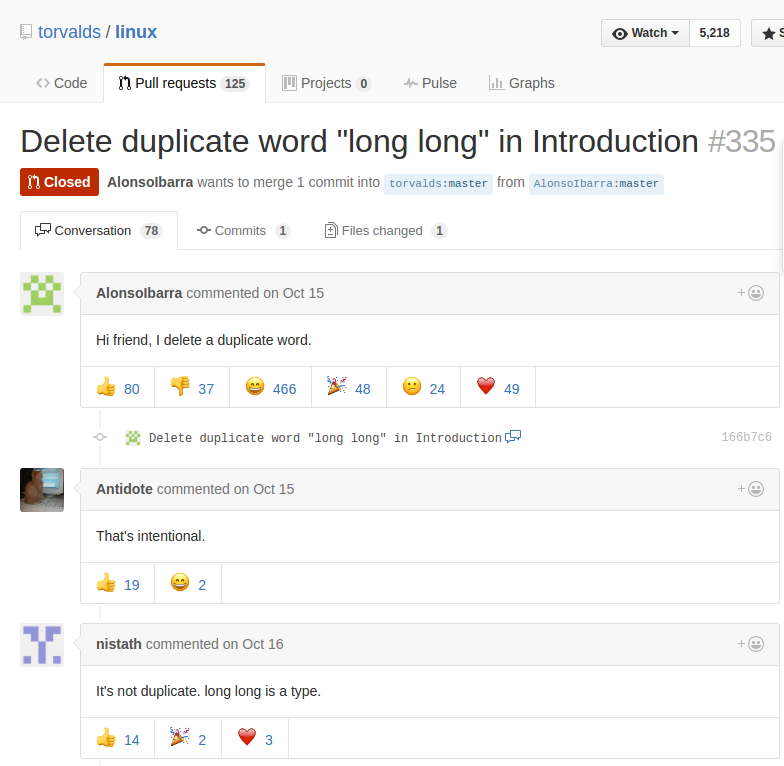Open the Files changed tab

click(x=386, y=230)
